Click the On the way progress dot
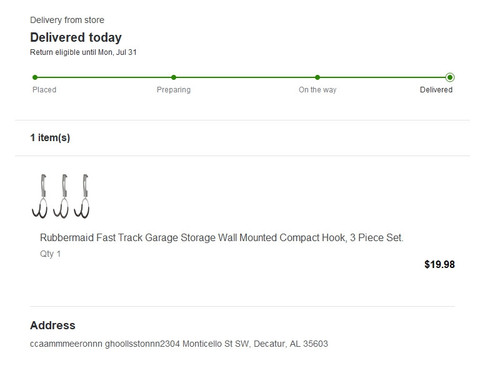 click(x=317, y=77)
